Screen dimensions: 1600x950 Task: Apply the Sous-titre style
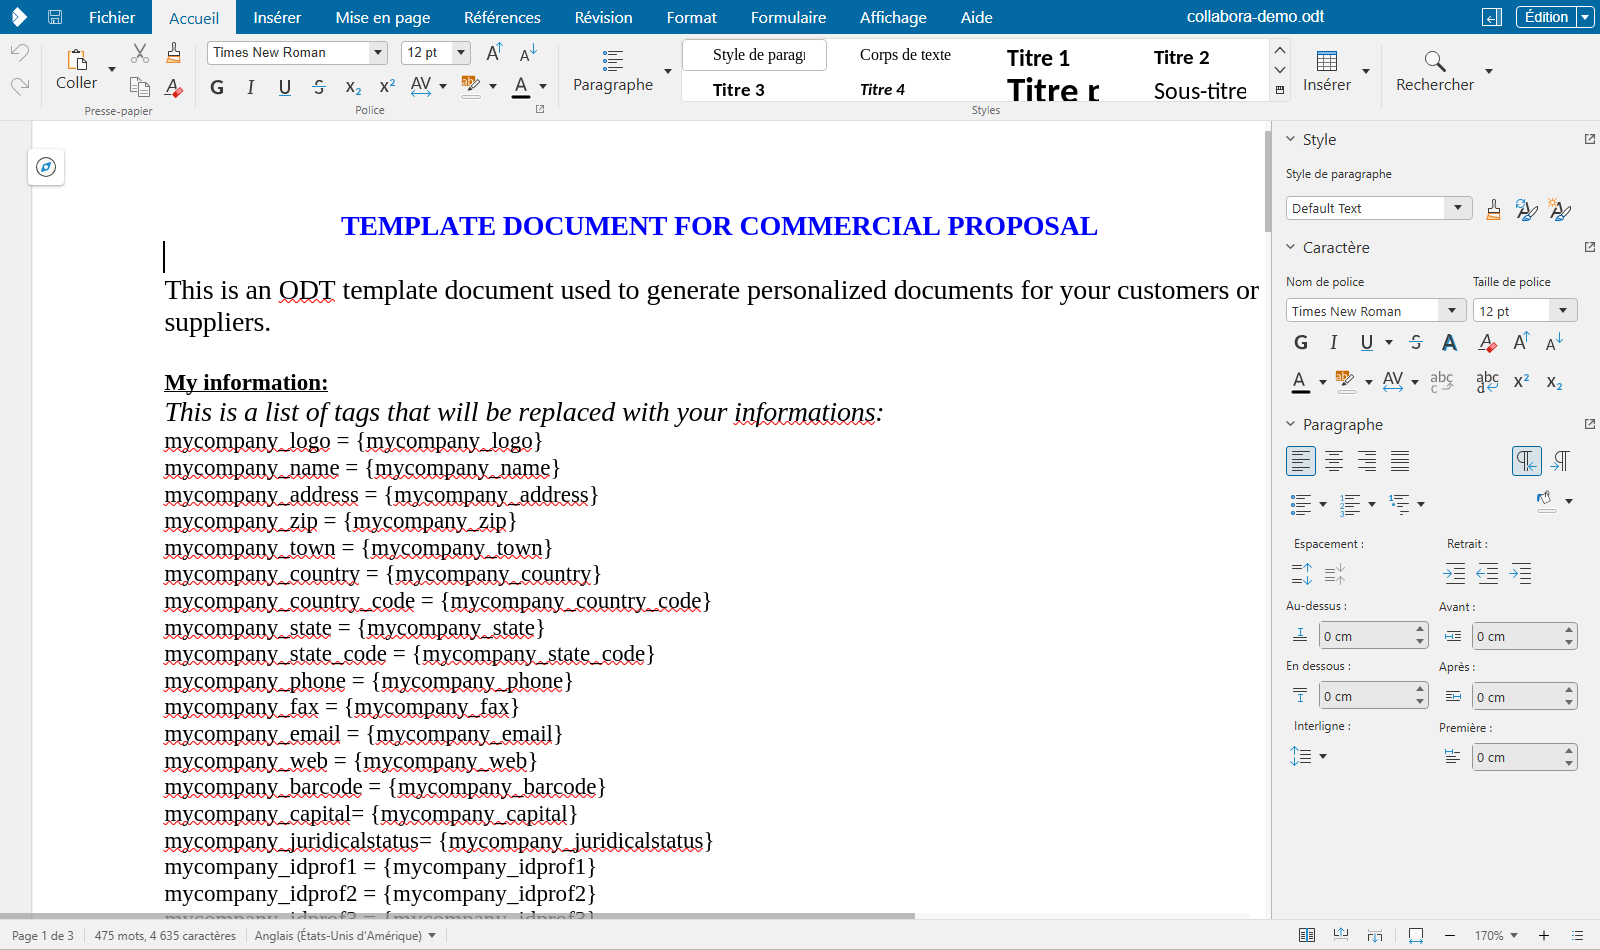click(1199, 91)
